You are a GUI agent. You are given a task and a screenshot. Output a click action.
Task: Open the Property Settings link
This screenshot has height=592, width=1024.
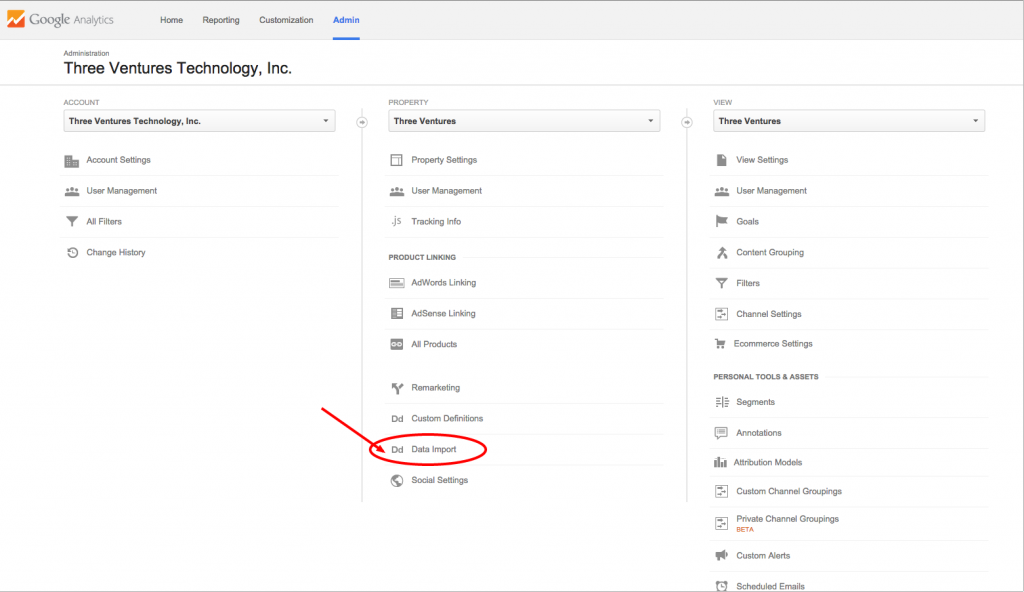coord(444,160)
